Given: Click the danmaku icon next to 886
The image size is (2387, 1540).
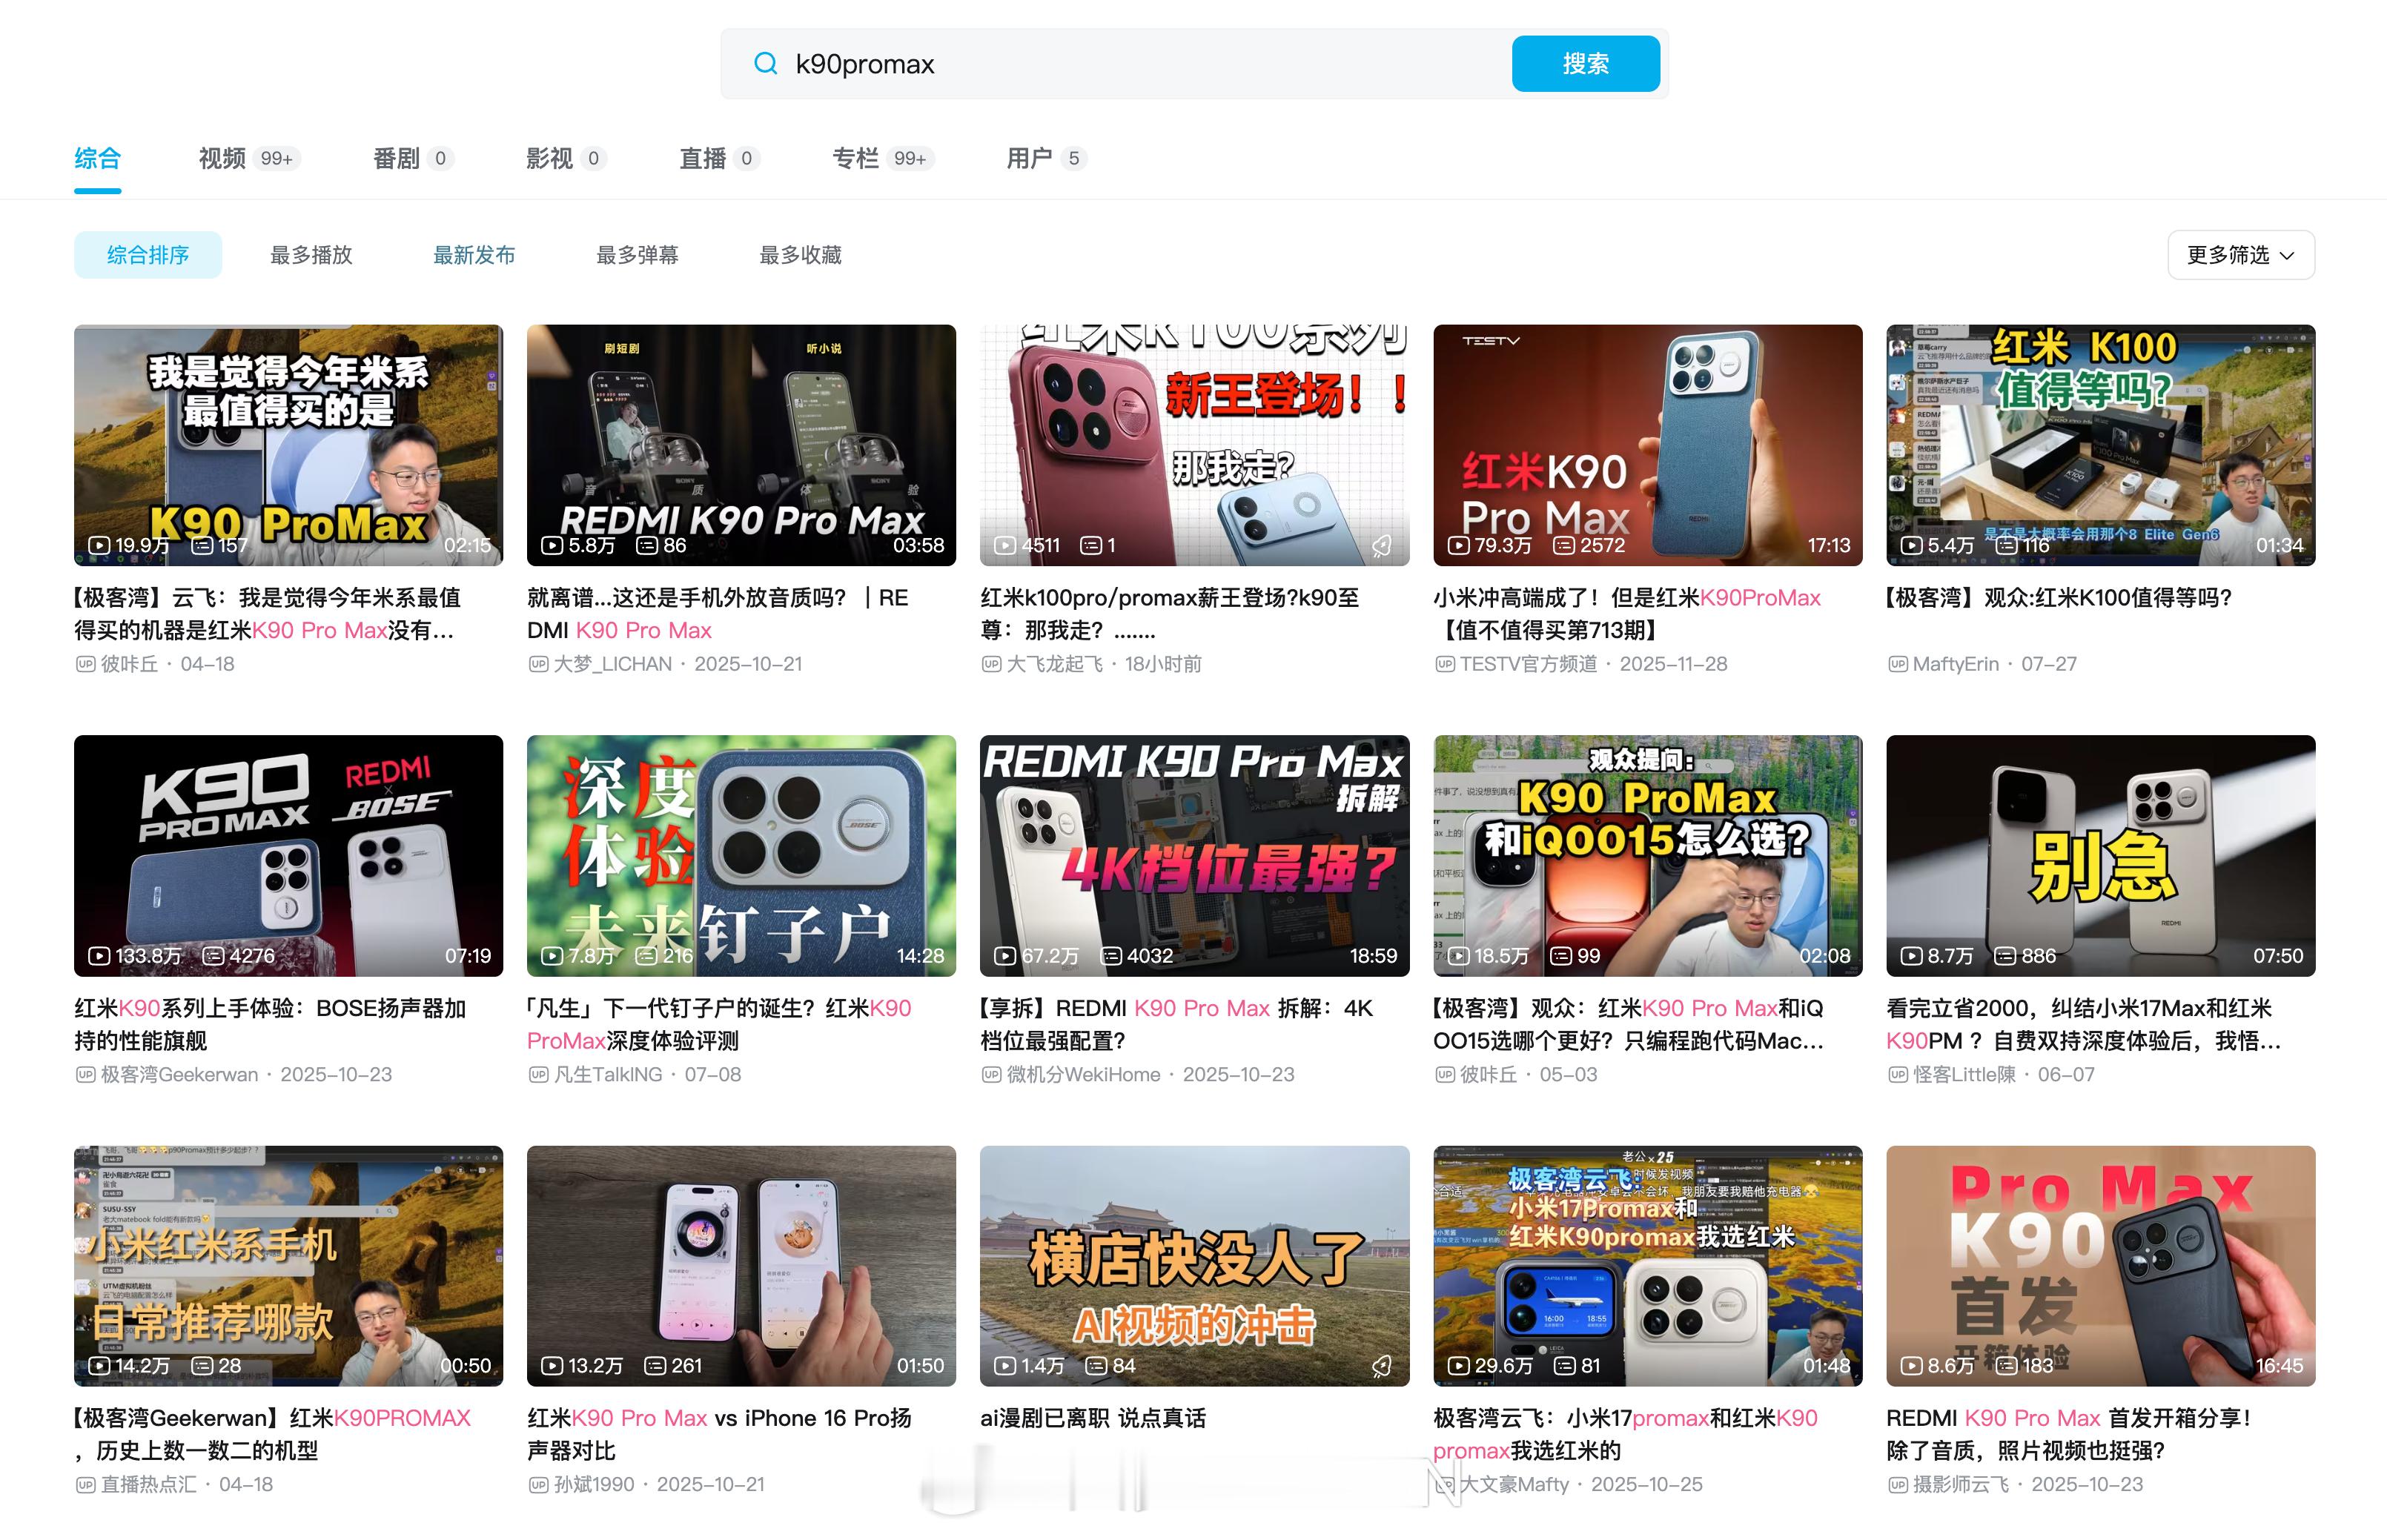Looking at the screenshot, I should 2005,956.
